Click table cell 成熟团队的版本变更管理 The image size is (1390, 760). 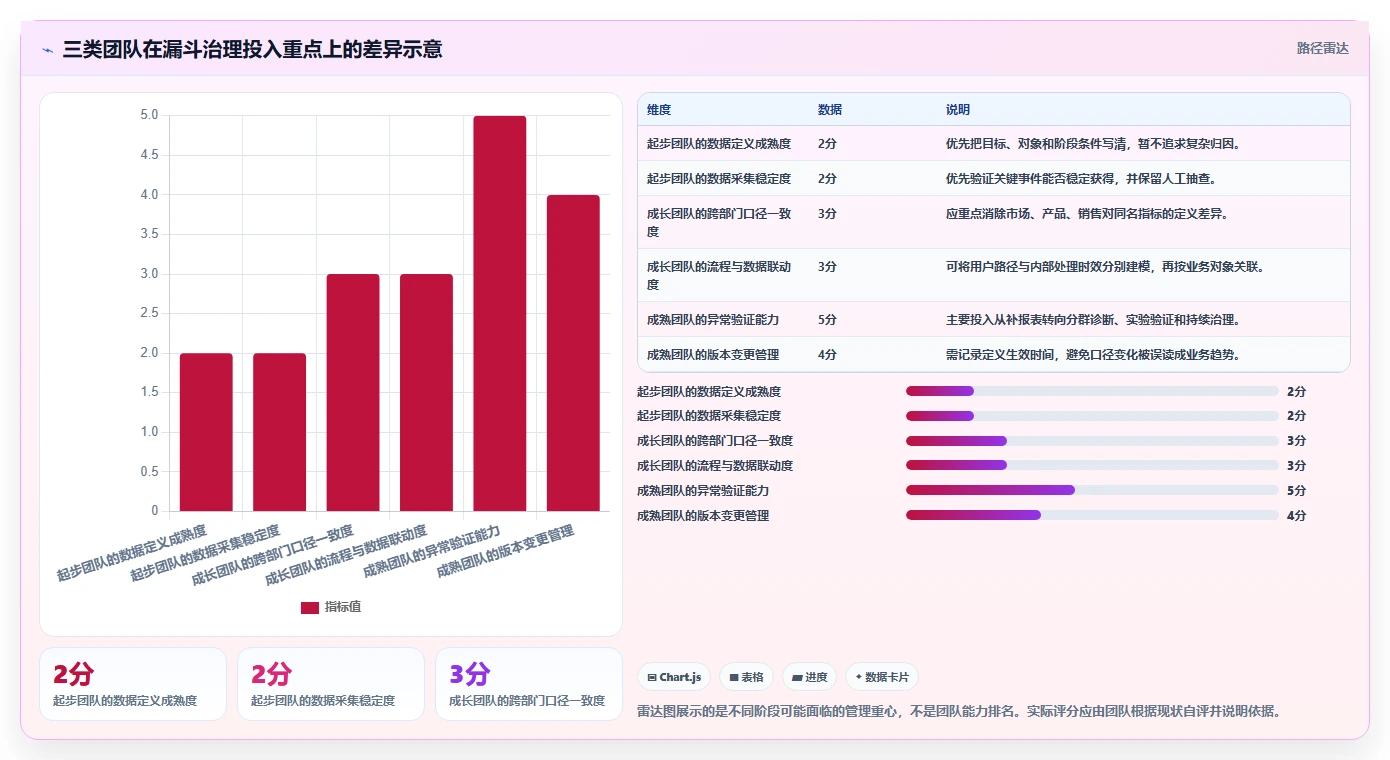point(713,354)
